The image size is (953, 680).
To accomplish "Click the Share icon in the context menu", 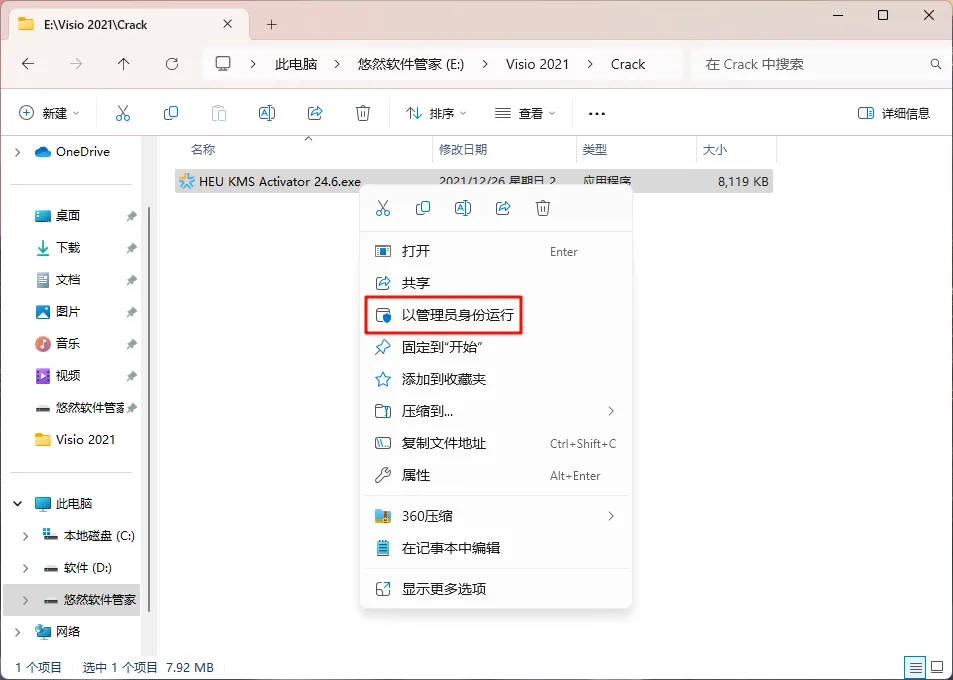I will (503, 208).
